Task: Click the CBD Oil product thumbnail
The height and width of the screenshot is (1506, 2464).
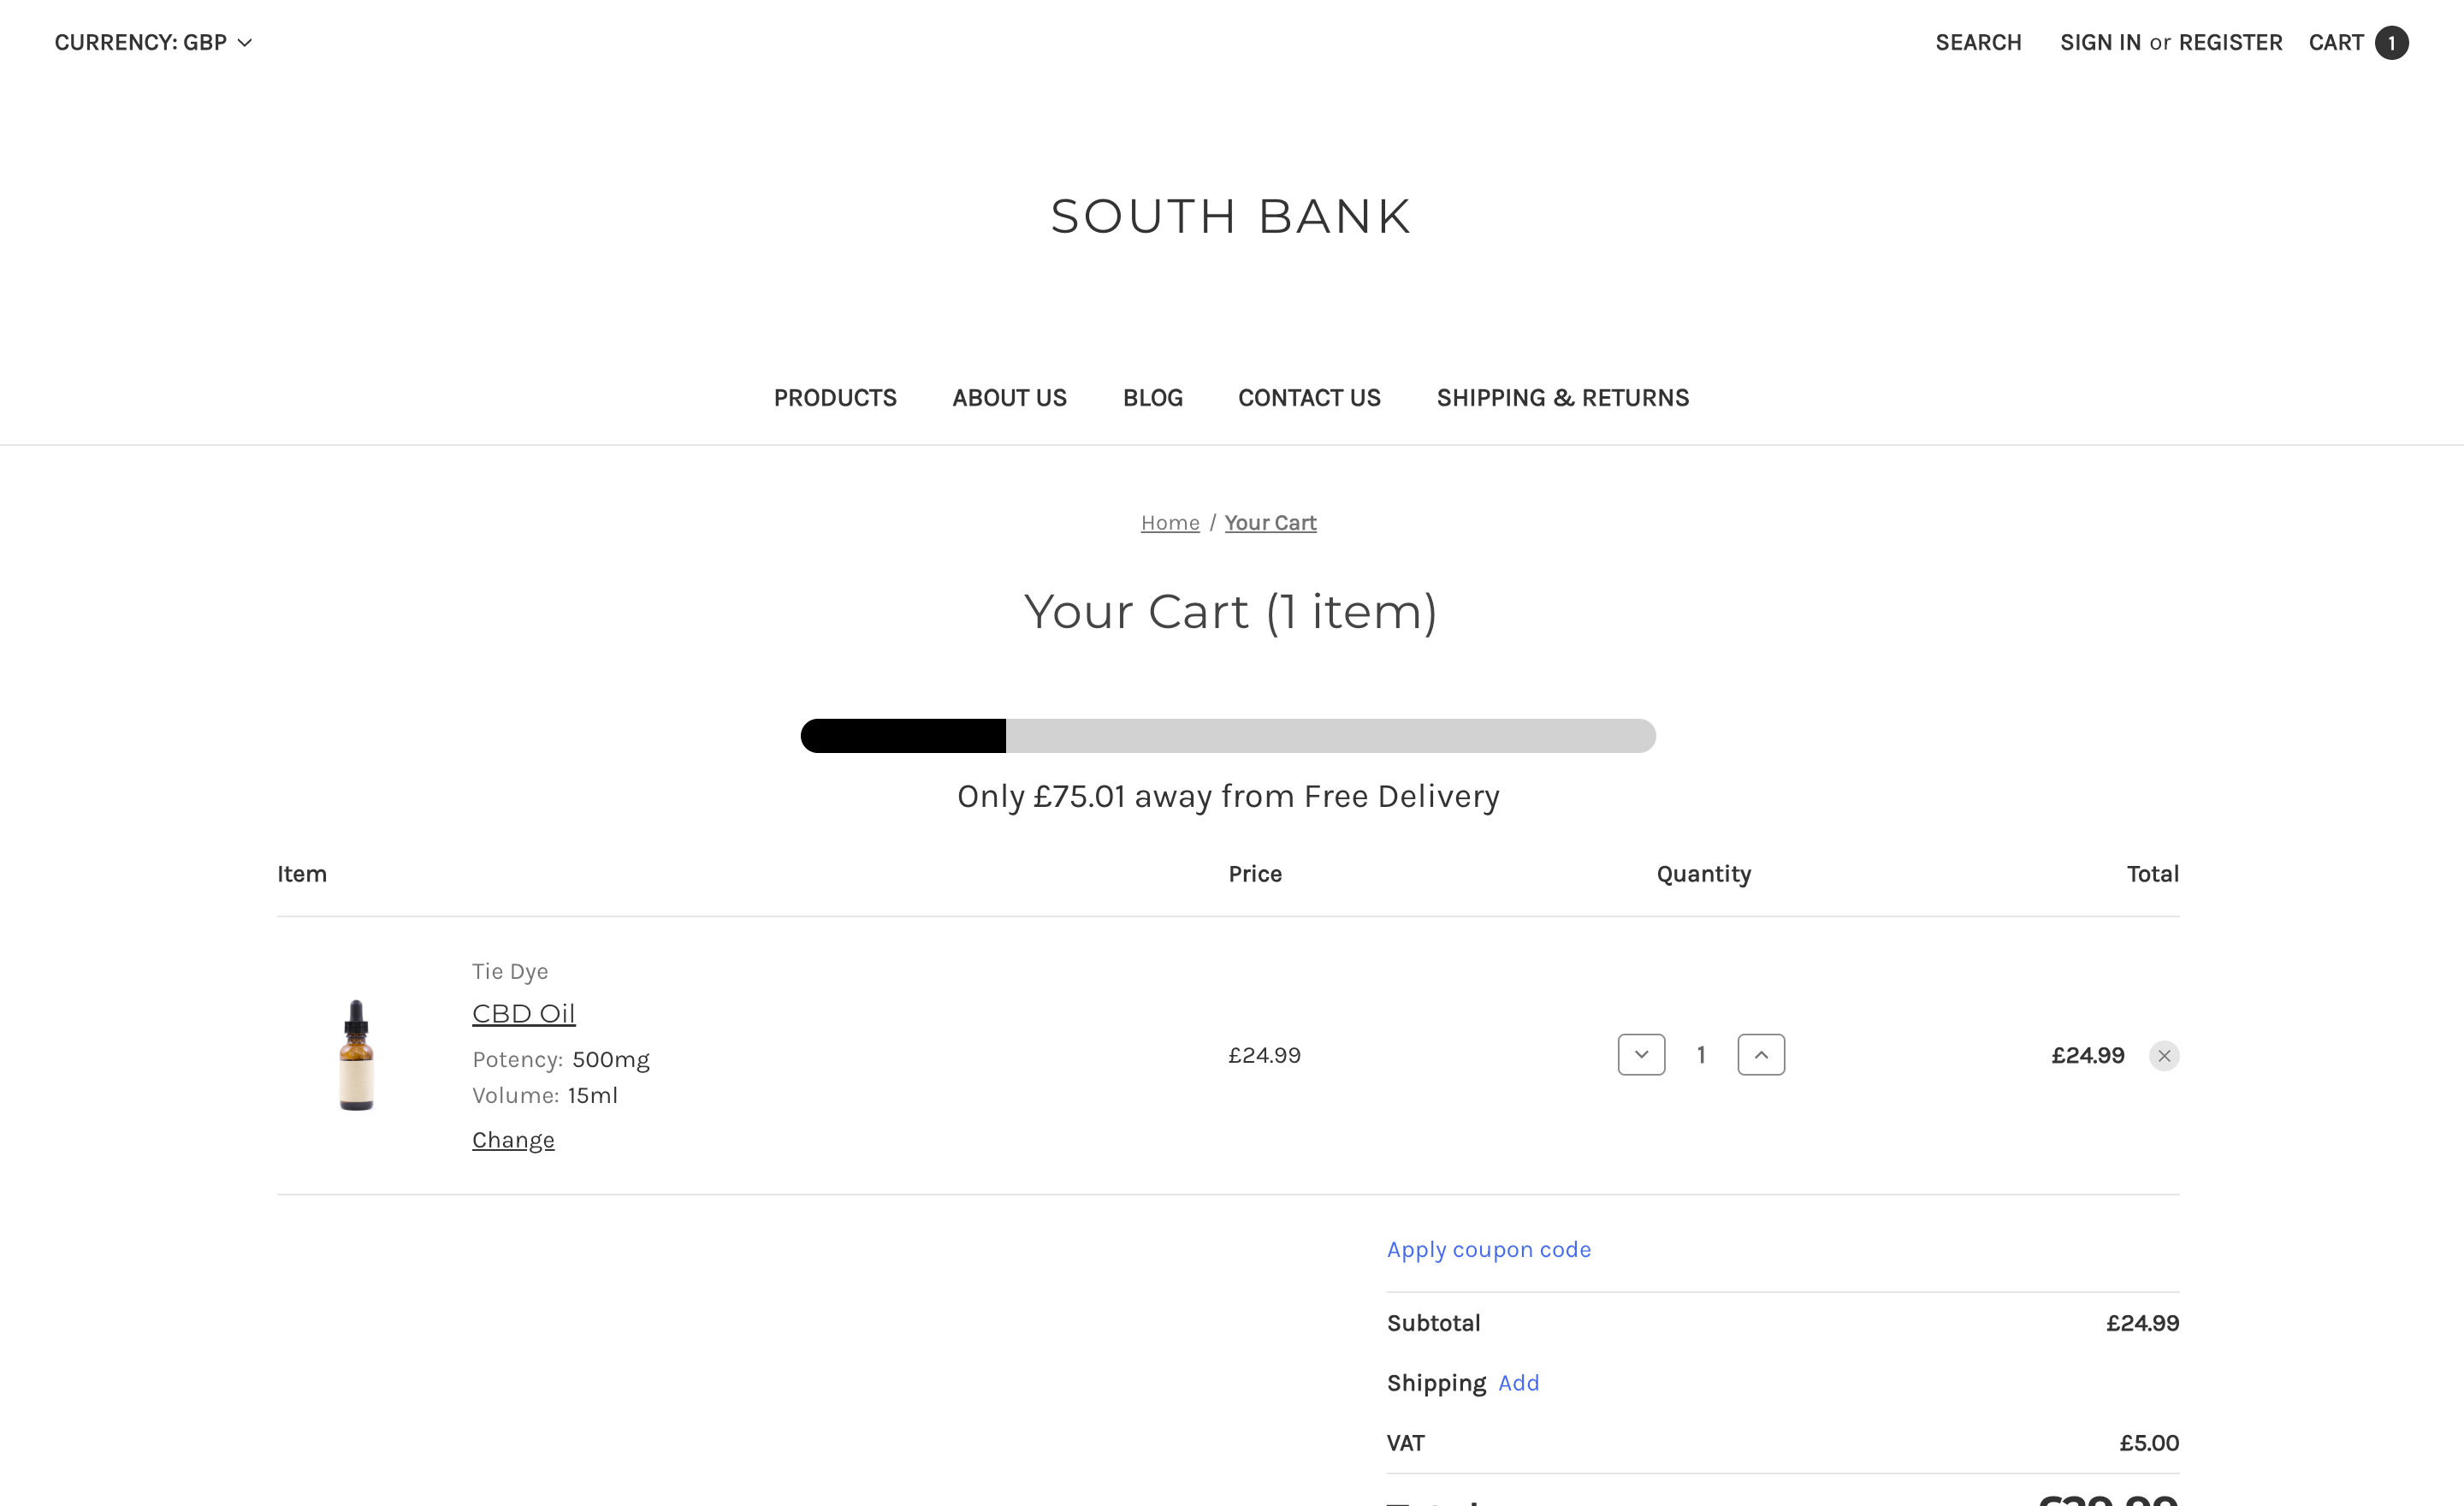Action: (x=356, y=1054)
